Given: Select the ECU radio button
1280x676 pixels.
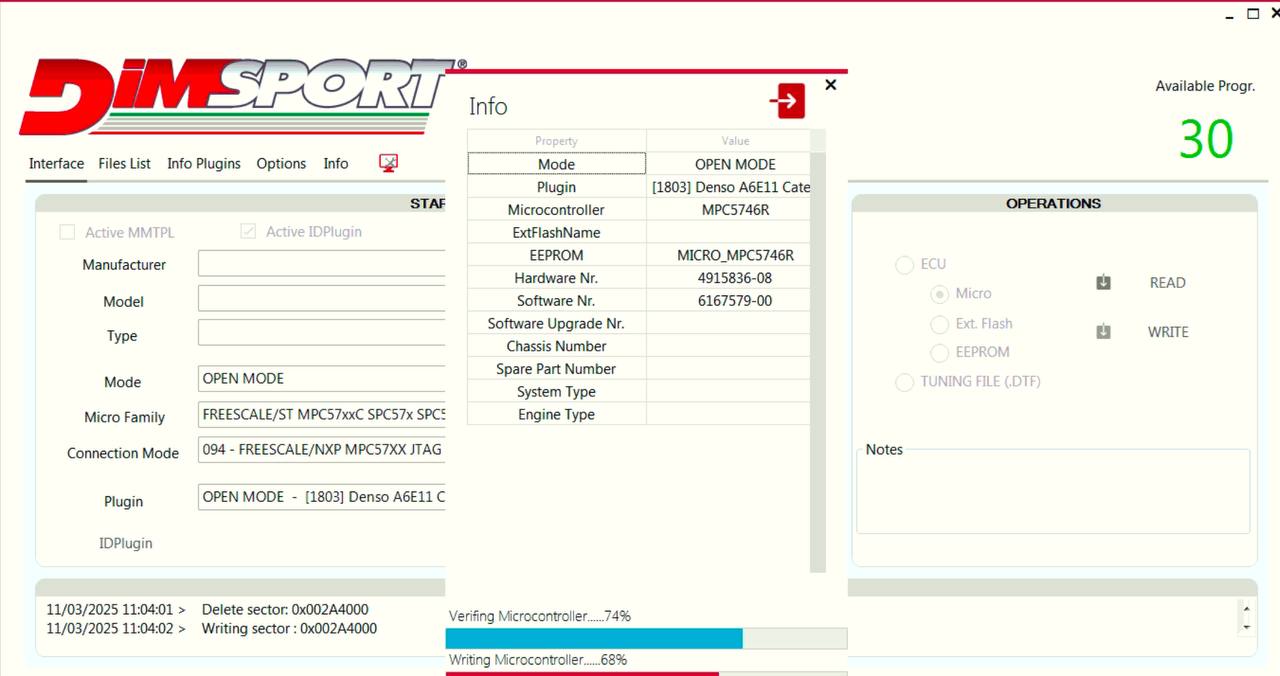Looking at the screenshot, I should [904, 264].
